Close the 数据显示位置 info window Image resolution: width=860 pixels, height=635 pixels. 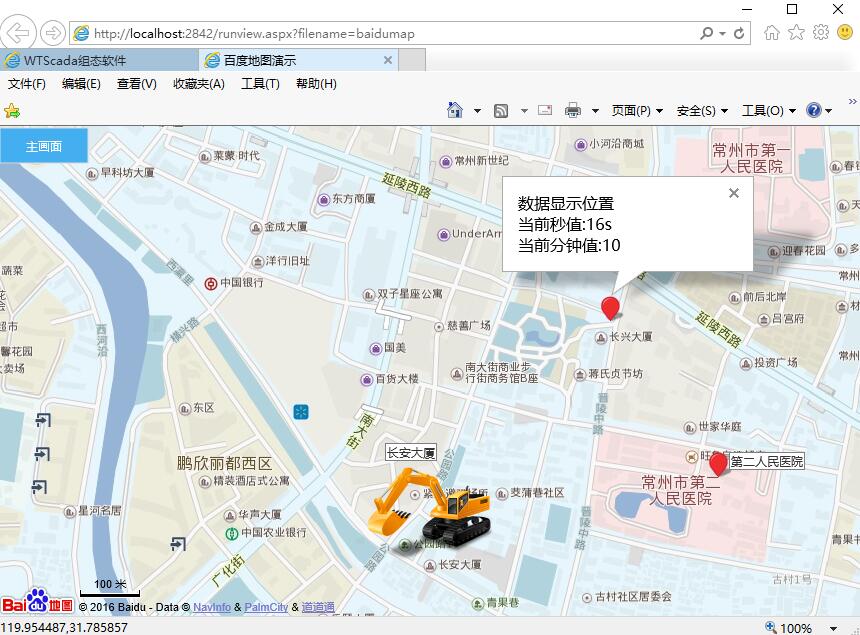(734, 193)
